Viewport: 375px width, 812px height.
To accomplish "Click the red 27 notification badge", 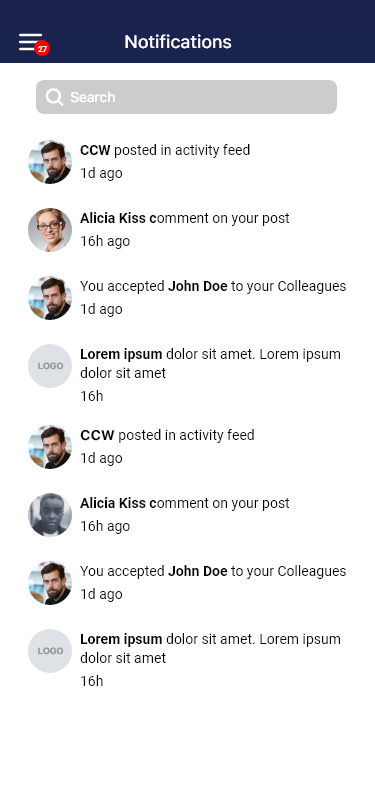I will [x=42, y=49].
